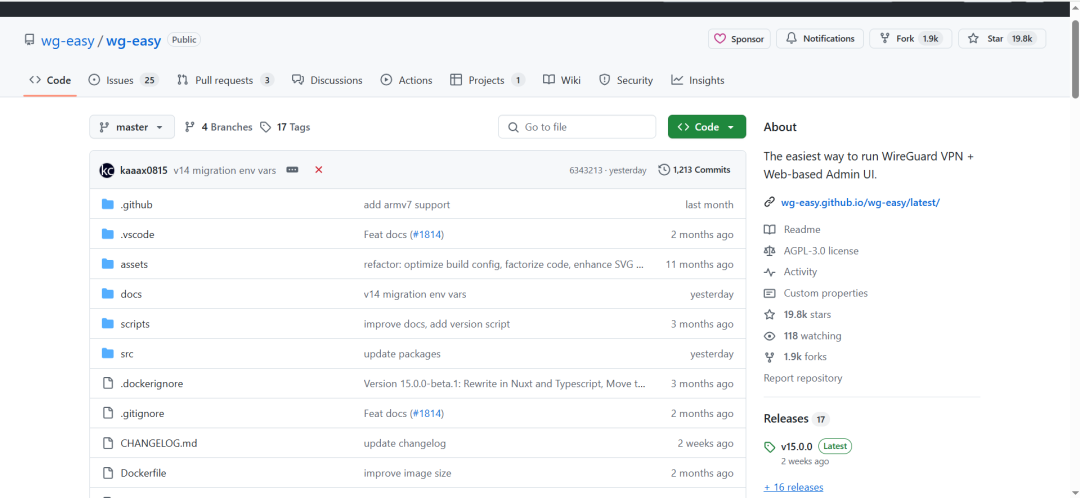Open the Releases heading link
1080x498 pixels.
click(x=786, y=419)
